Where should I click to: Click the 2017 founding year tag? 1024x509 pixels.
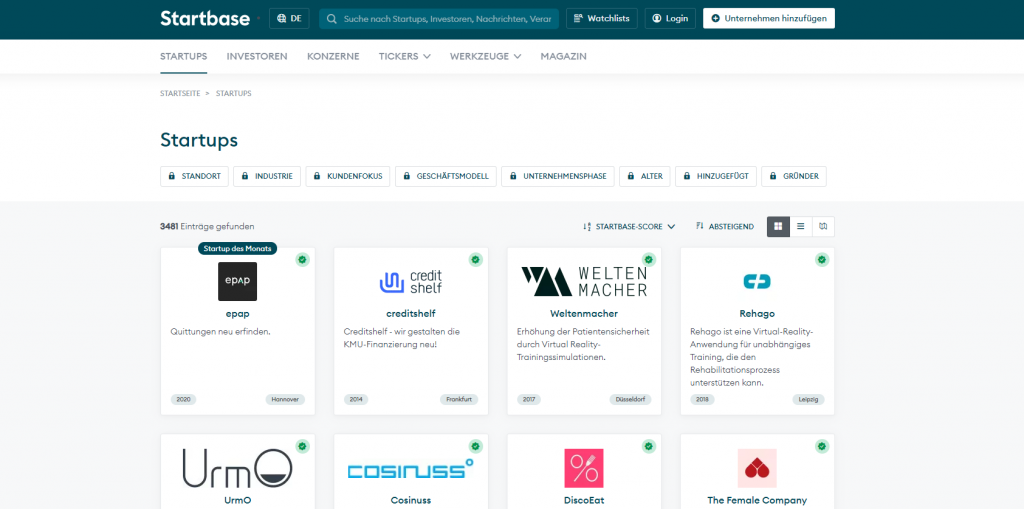(530, 400)
